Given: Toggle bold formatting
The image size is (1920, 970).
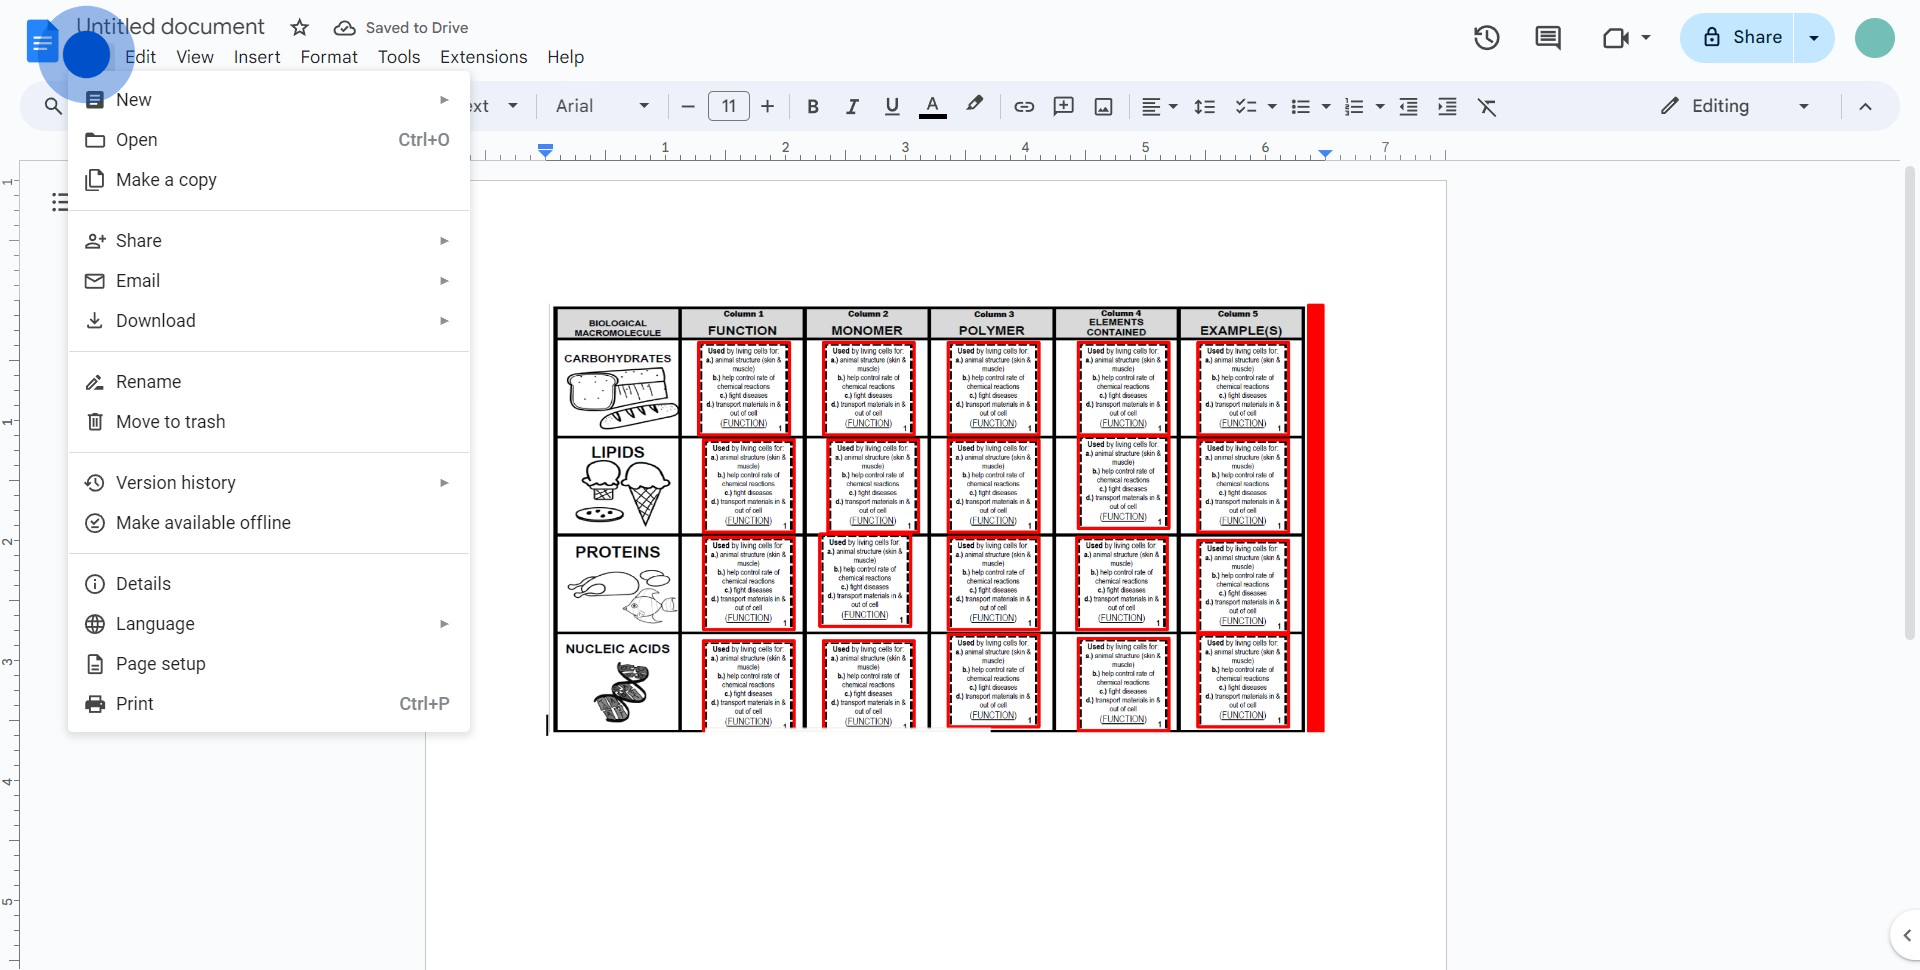Looking at the screenshot, I should pos(813,106).
